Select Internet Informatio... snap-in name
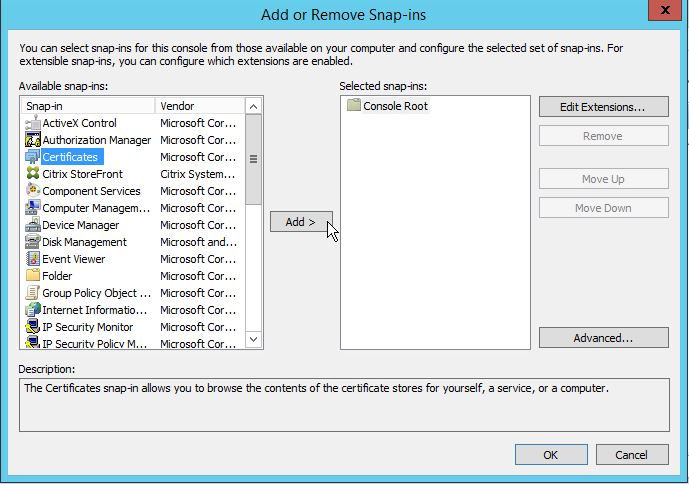Image resolution: width=689 pixels, height=484 pixels. point(94,310)
